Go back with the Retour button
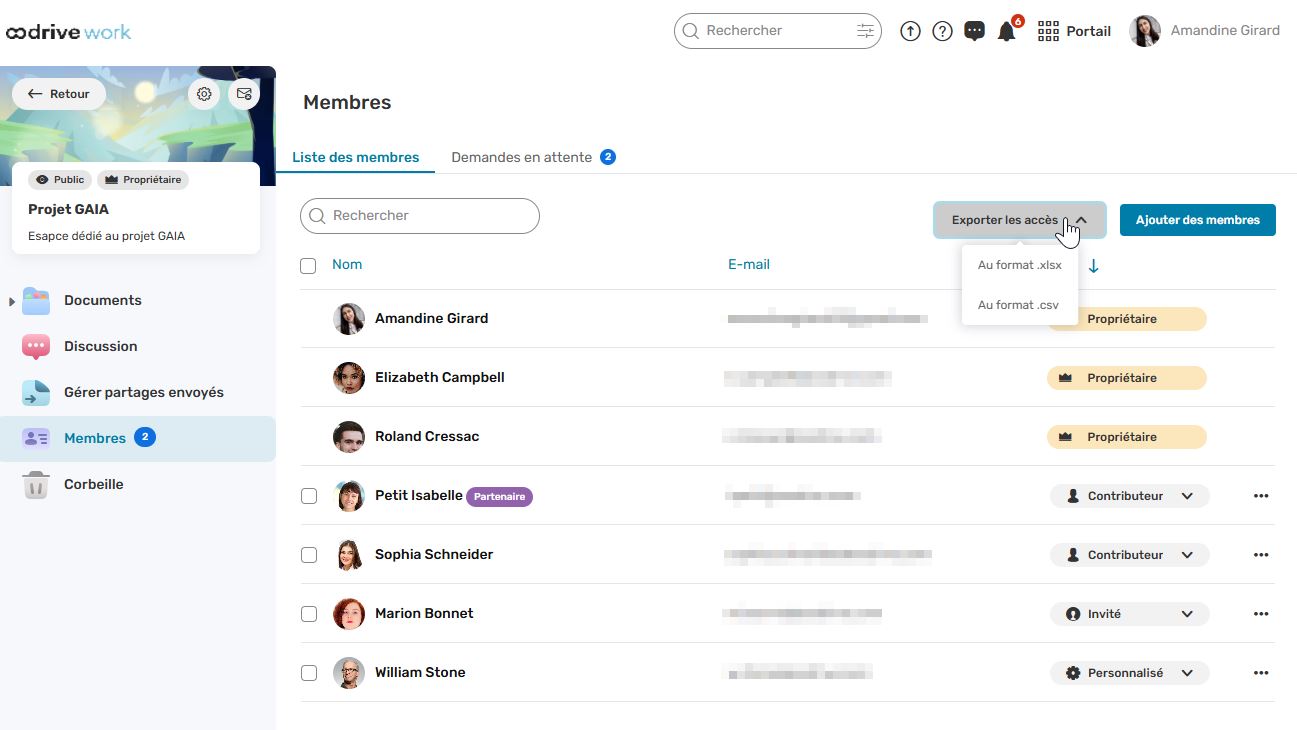The image size is (1297, 730). [59, 94]
